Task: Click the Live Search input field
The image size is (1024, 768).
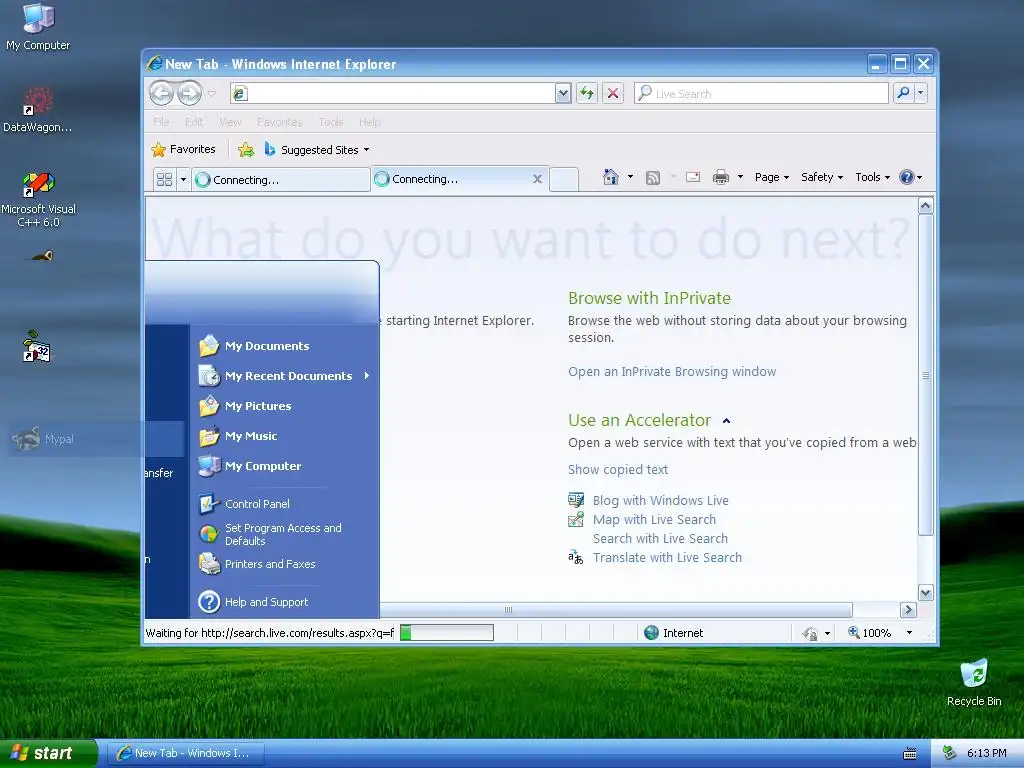Action: coord(761,93)
